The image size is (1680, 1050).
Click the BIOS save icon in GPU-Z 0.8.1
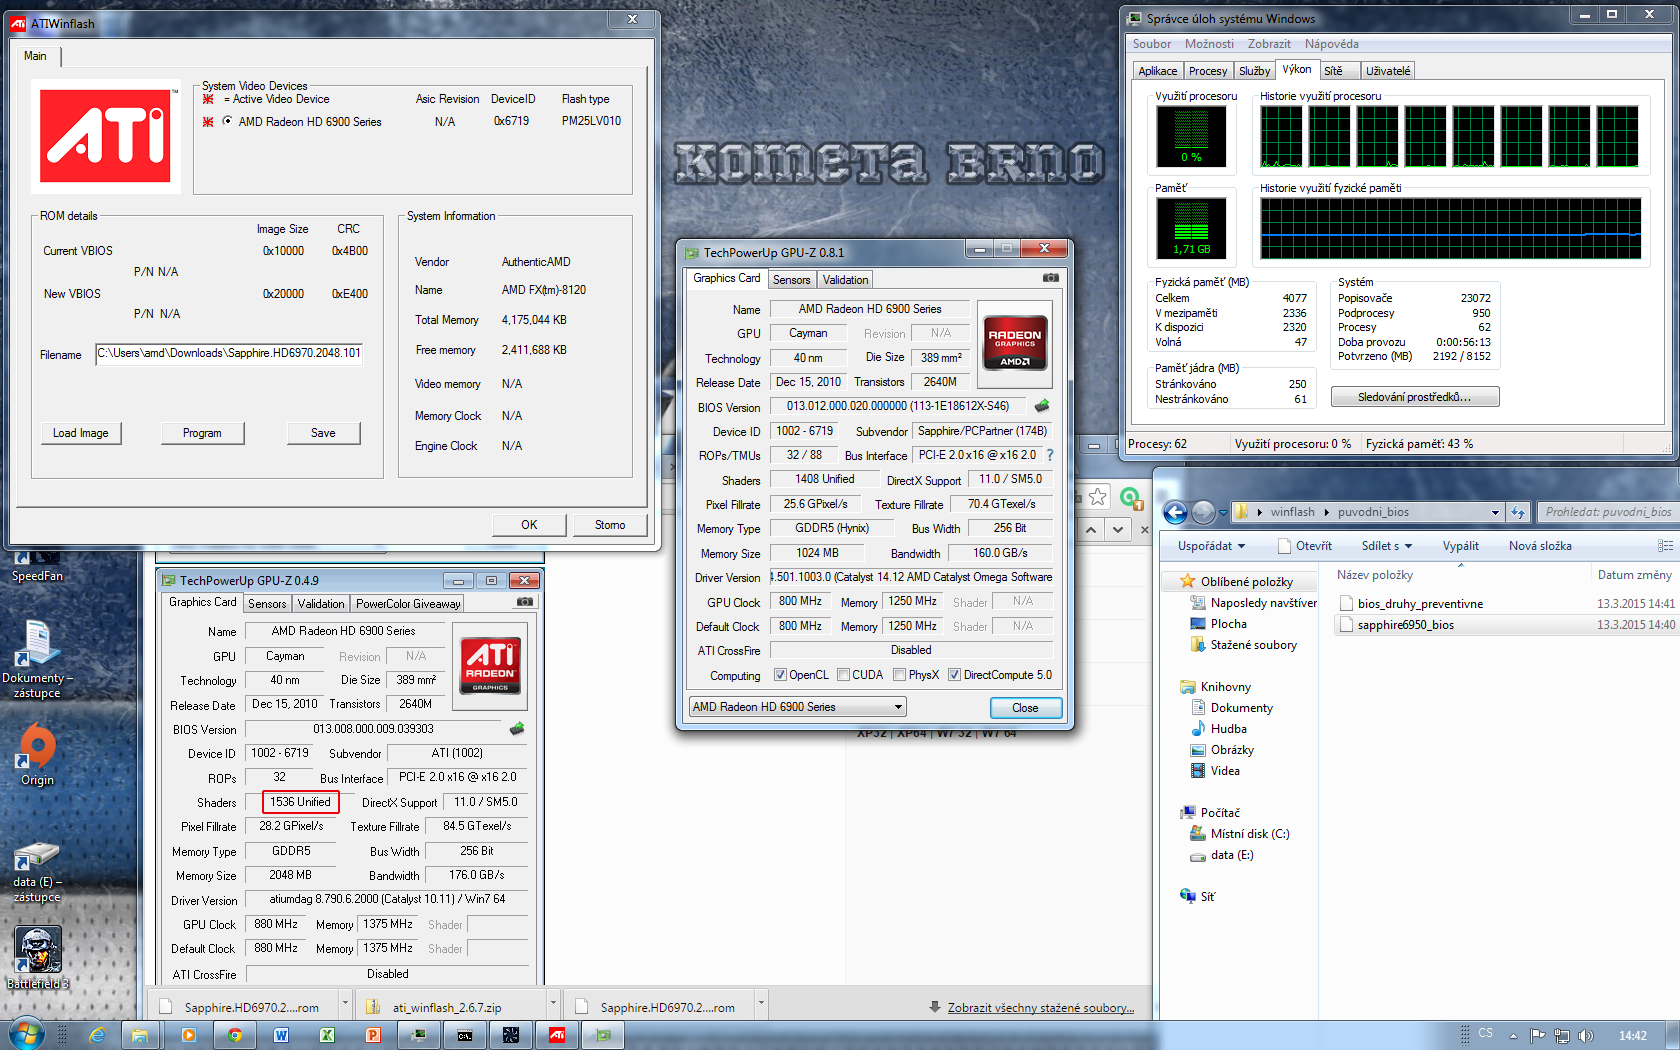click(x=1041, y=406)
